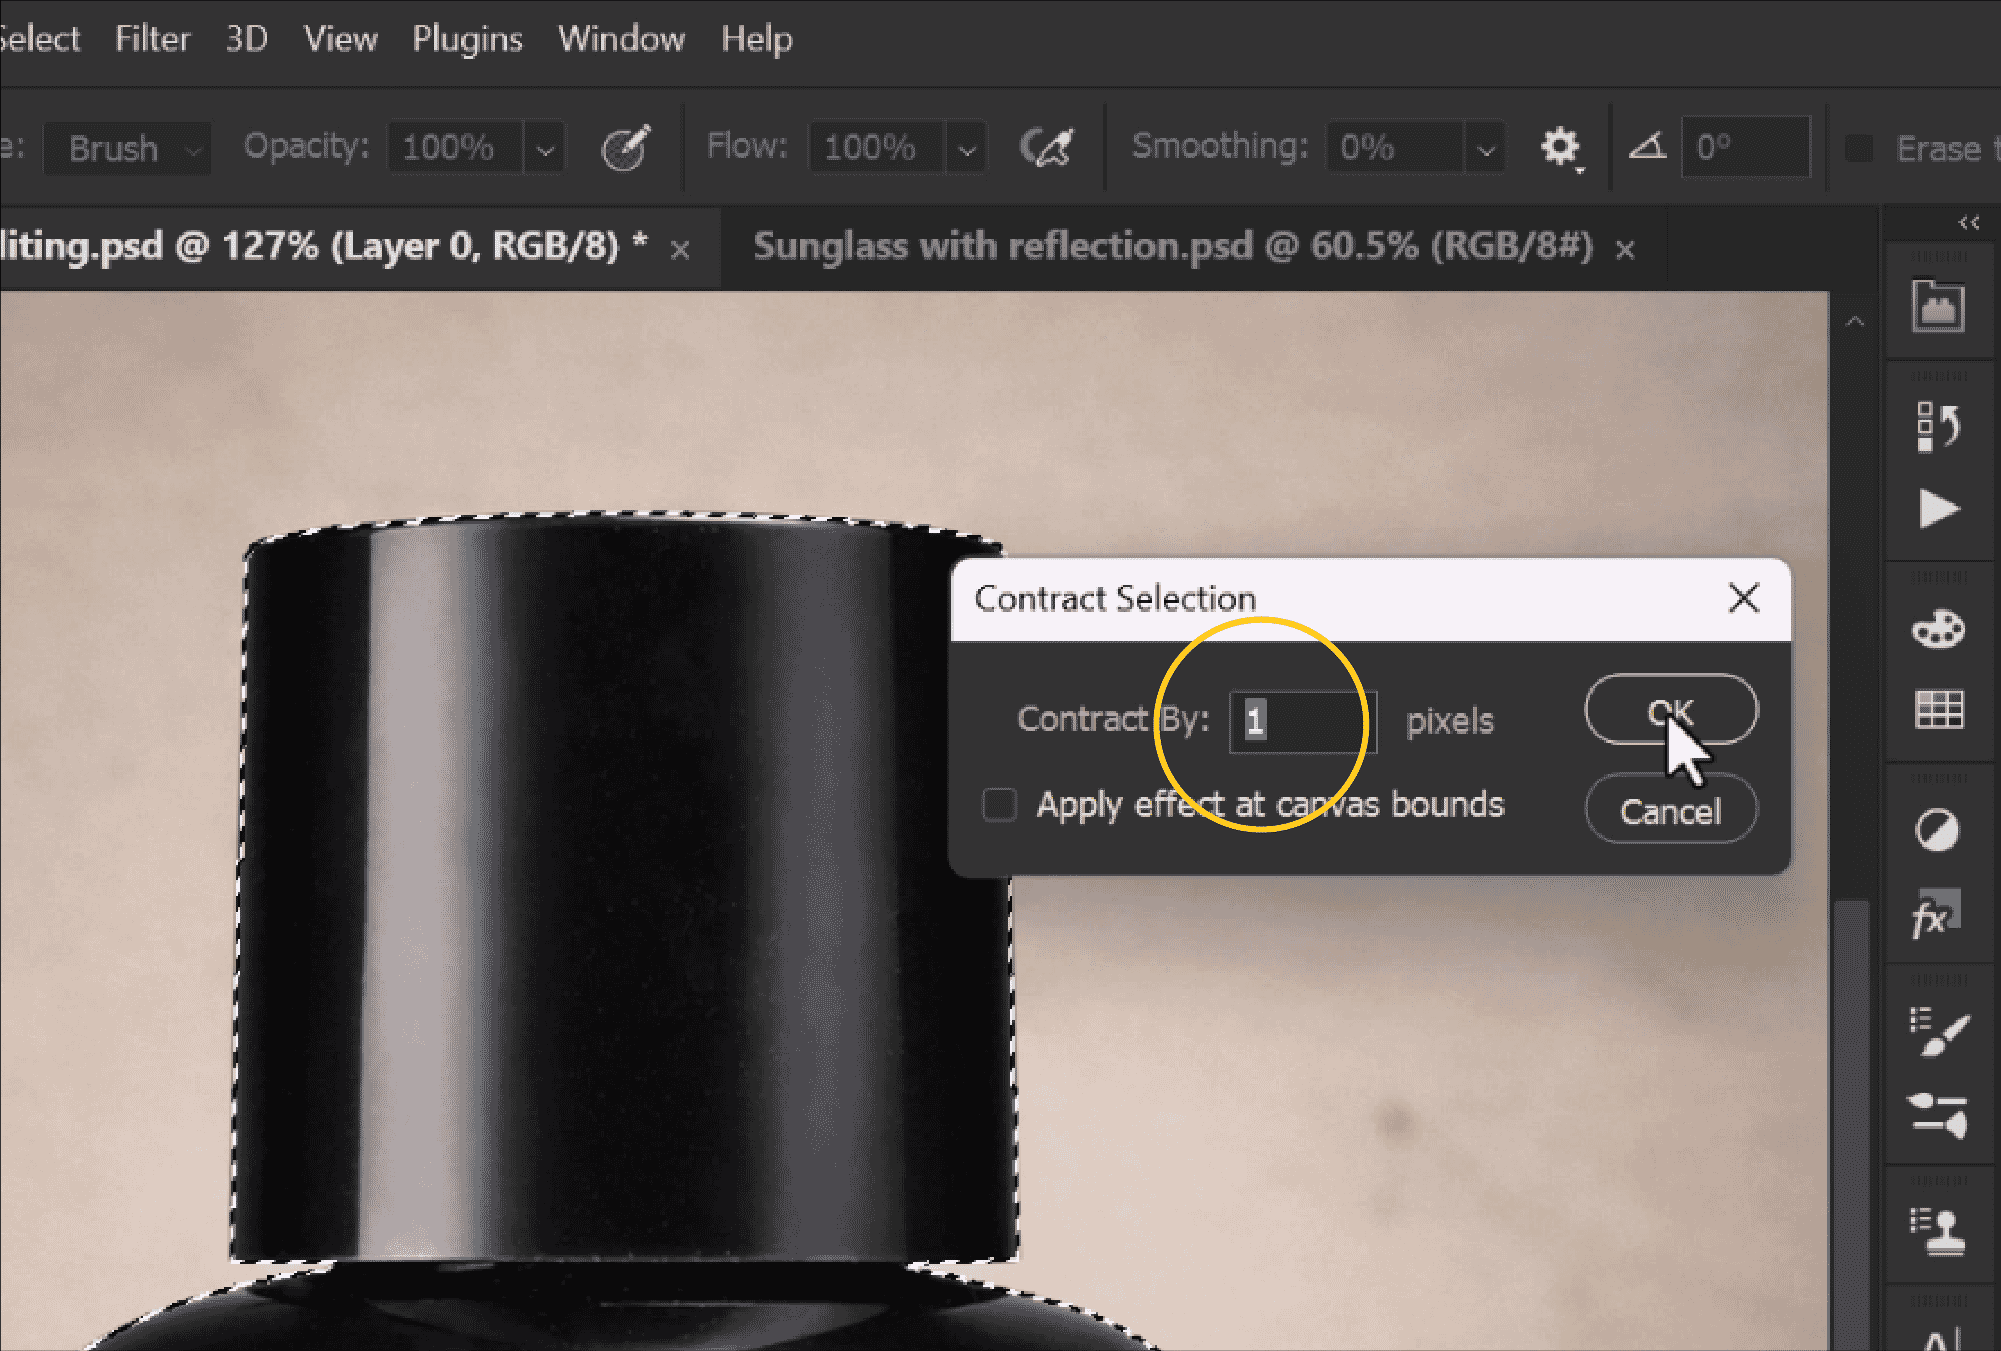Confirm Contract Selection with OK
Screen dimensions: 2001x1351
pos(1671,710)
